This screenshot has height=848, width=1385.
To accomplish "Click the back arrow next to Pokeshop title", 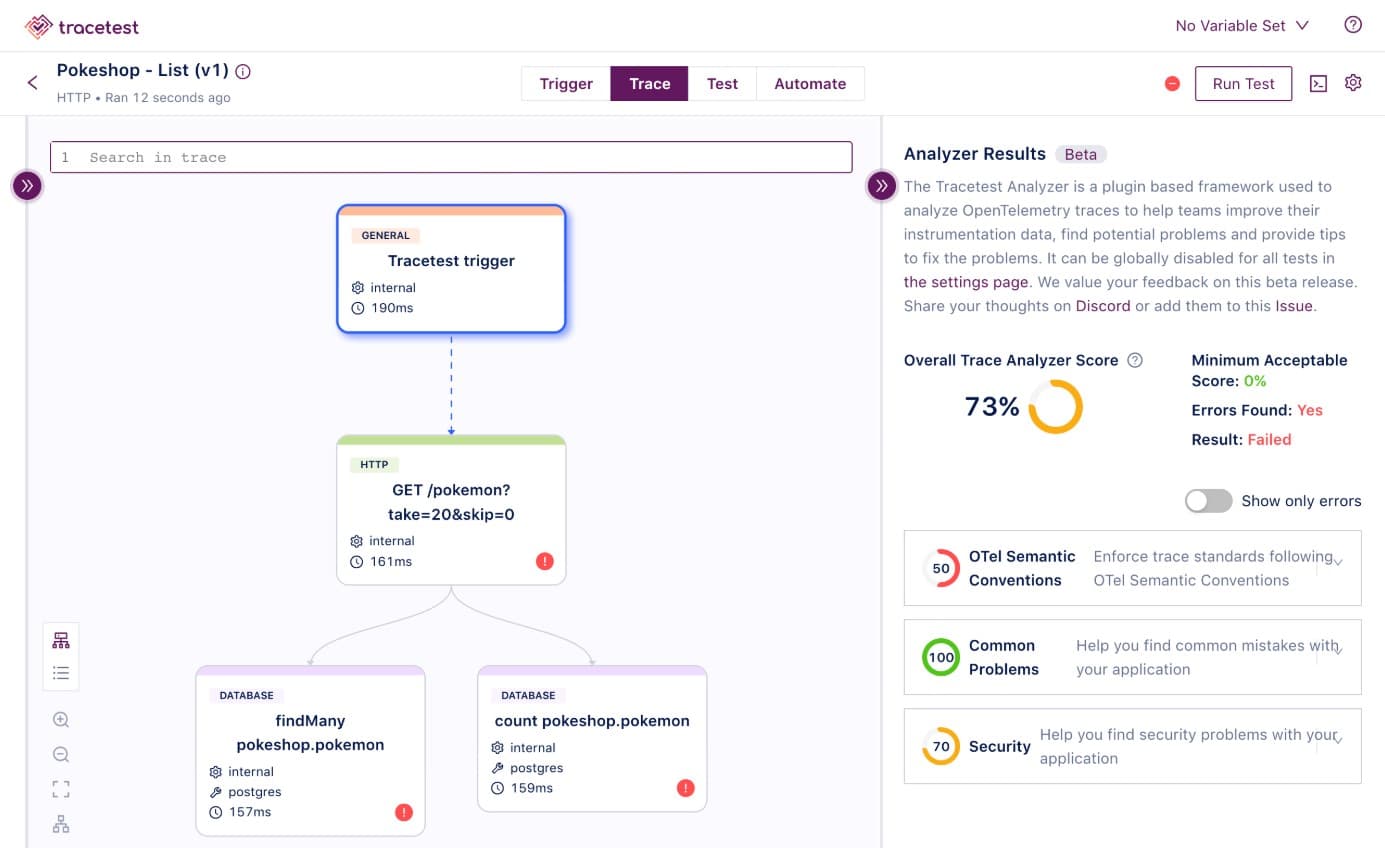I will point(32,83).
